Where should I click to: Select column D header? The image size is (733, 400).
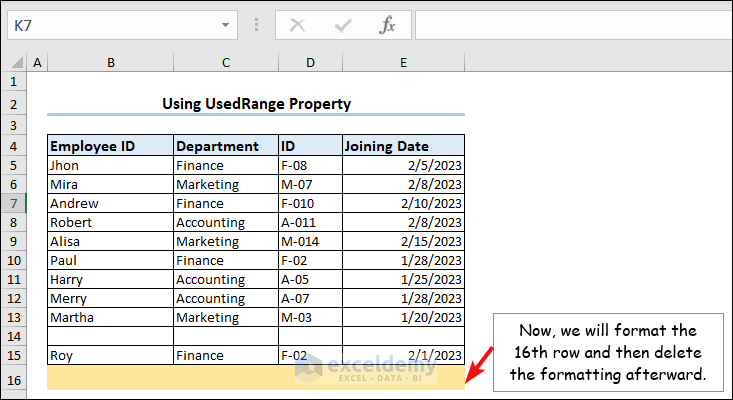[310, 62]
